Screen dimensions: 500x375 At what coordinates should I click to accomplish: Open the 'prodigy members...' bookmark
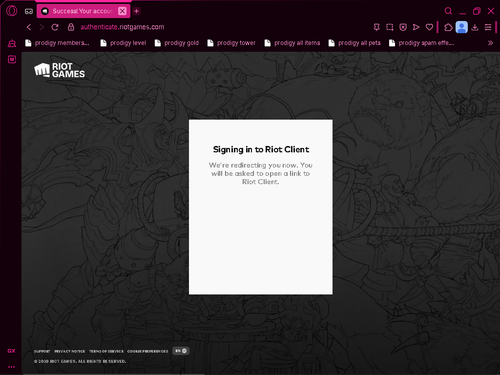point(57,43)
